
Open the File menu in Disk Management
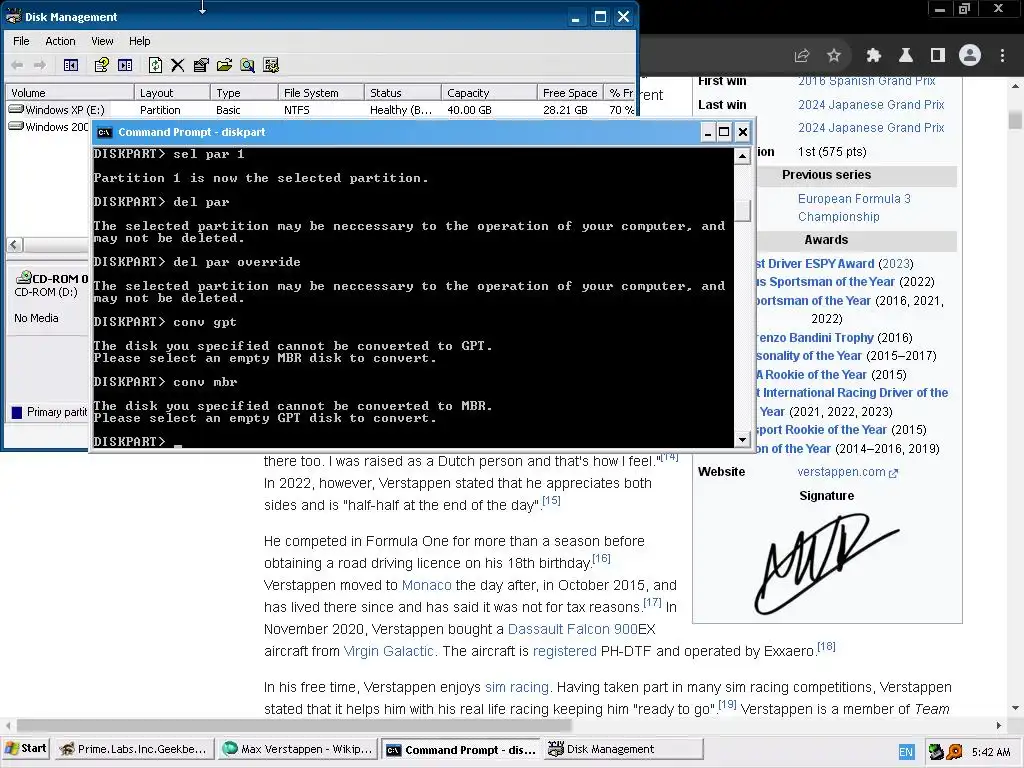pyautogui.click(x=22, y=41)
